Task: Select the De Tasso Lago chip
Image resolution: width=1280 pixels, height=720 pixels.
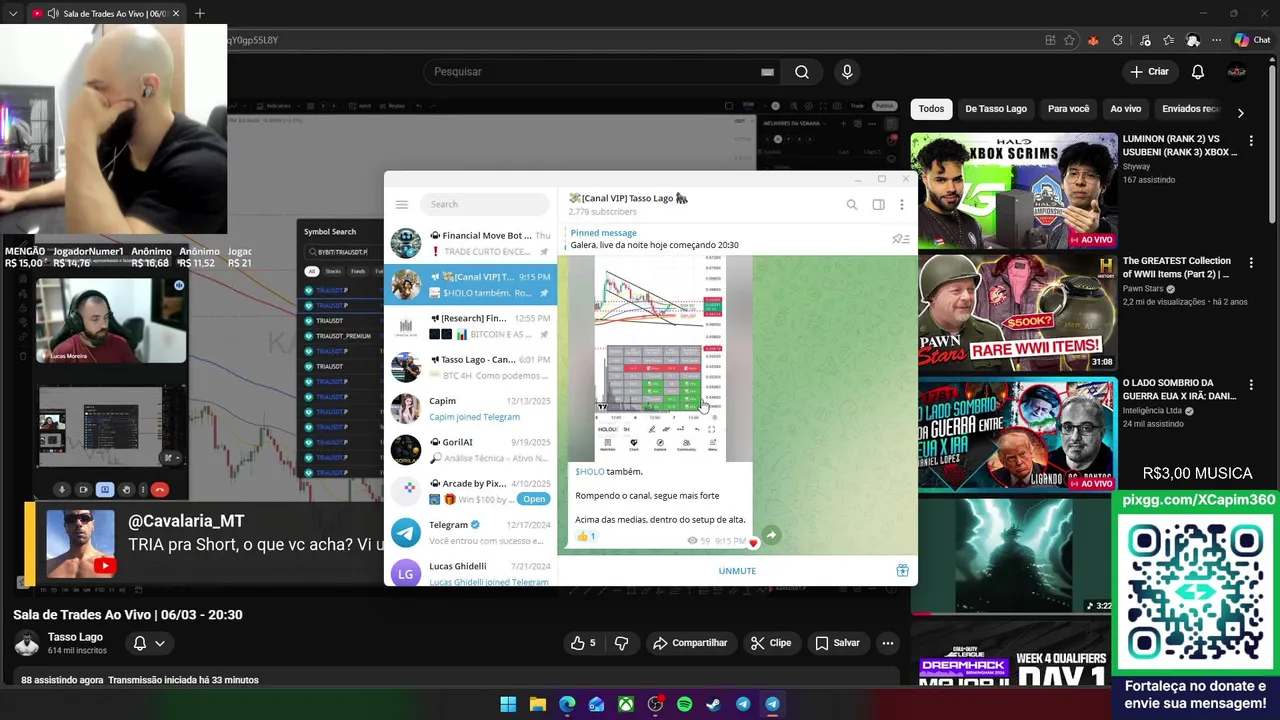Action: click(995, 109)
